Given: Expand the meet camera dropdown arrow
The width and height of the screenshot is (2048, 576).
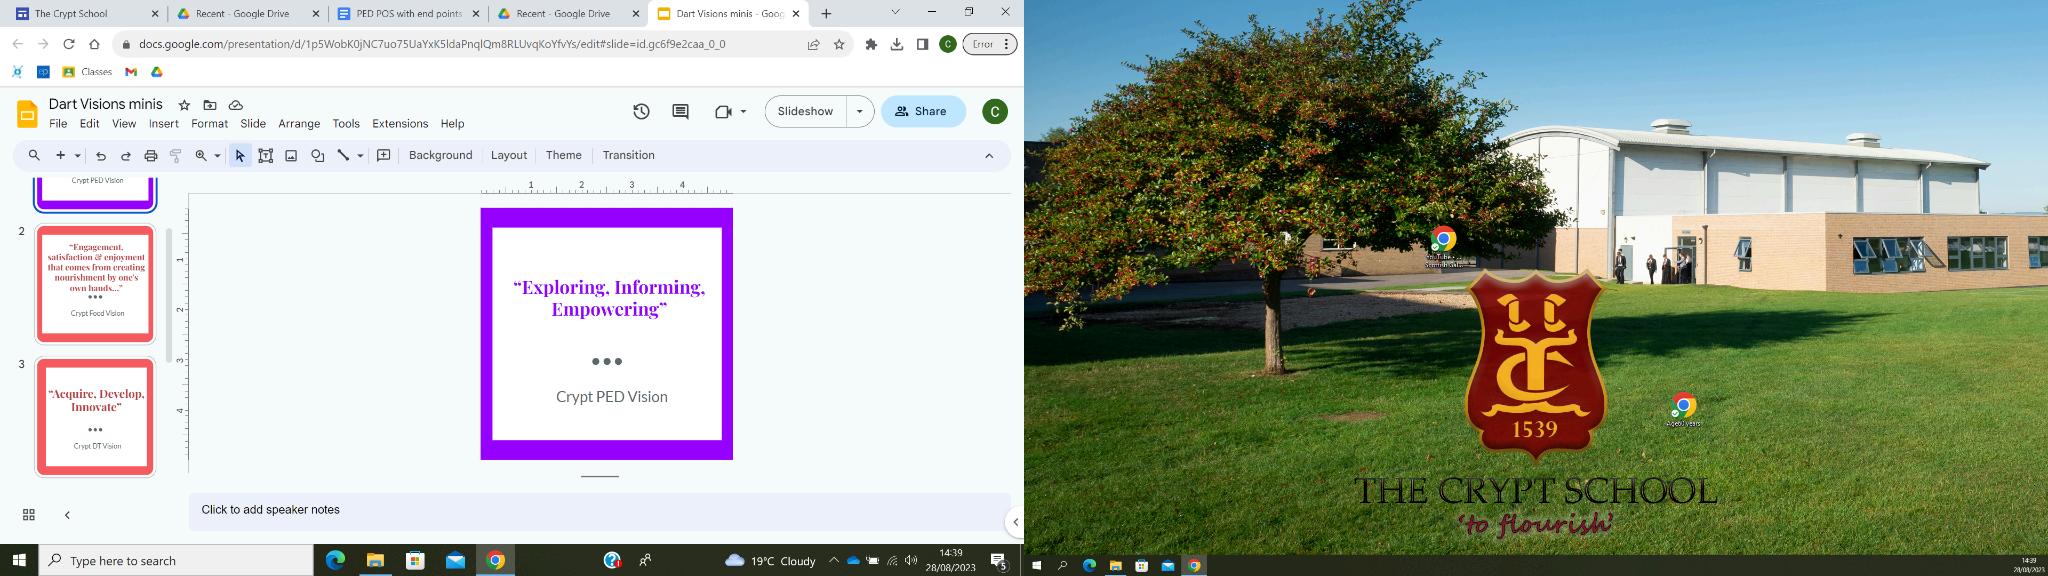Looking at the screenshot, I should click(x=743, y=112).
